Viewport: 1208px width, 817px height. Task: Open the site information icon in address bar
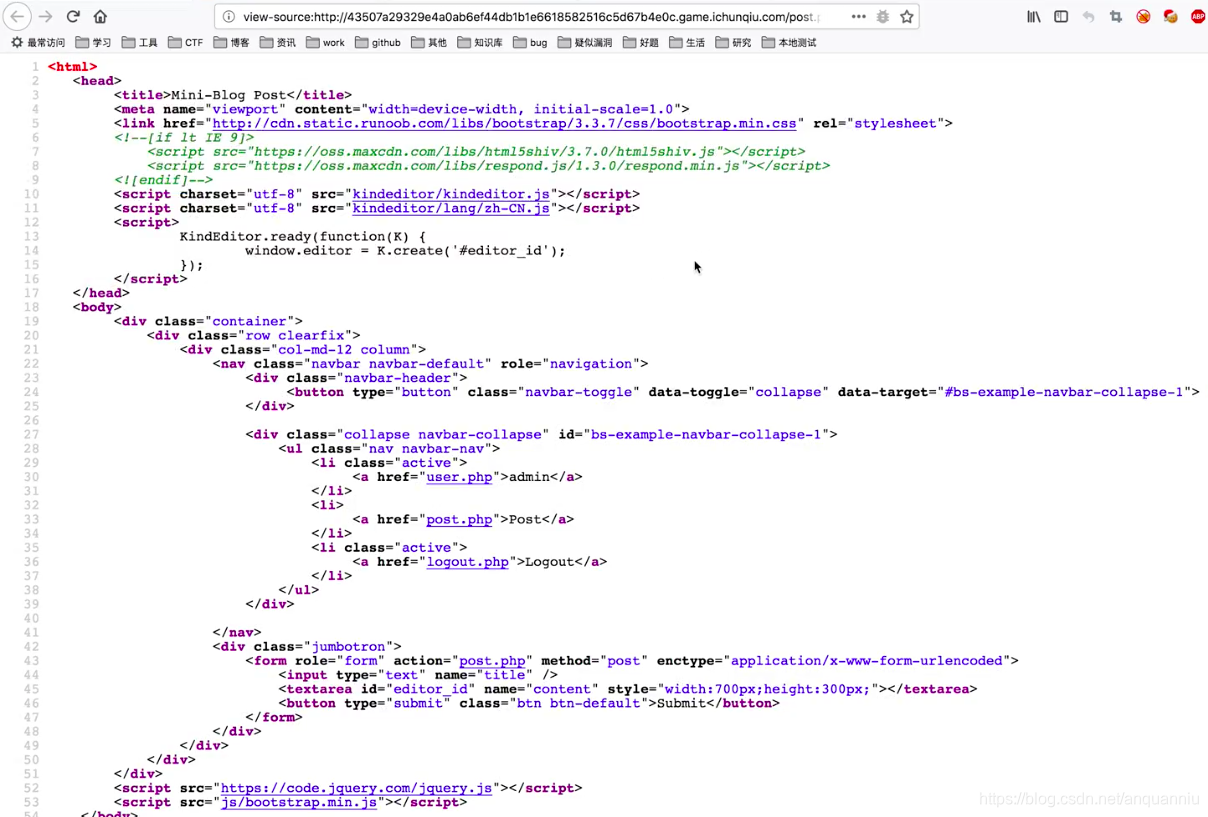coord(229,16)
